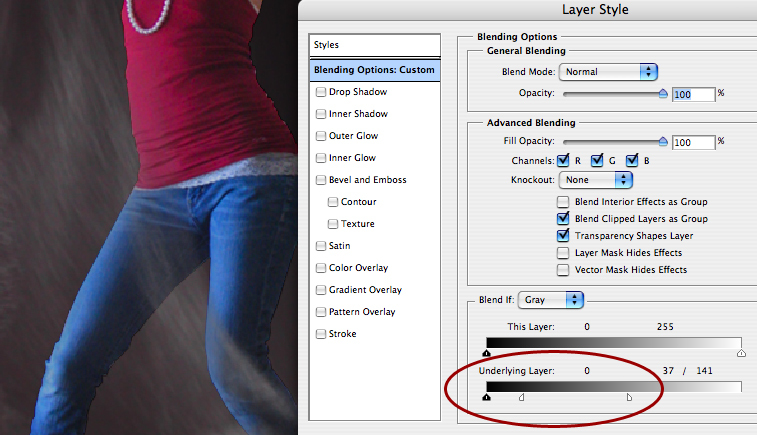Click This Layer black point triangle

click(487, 353)
